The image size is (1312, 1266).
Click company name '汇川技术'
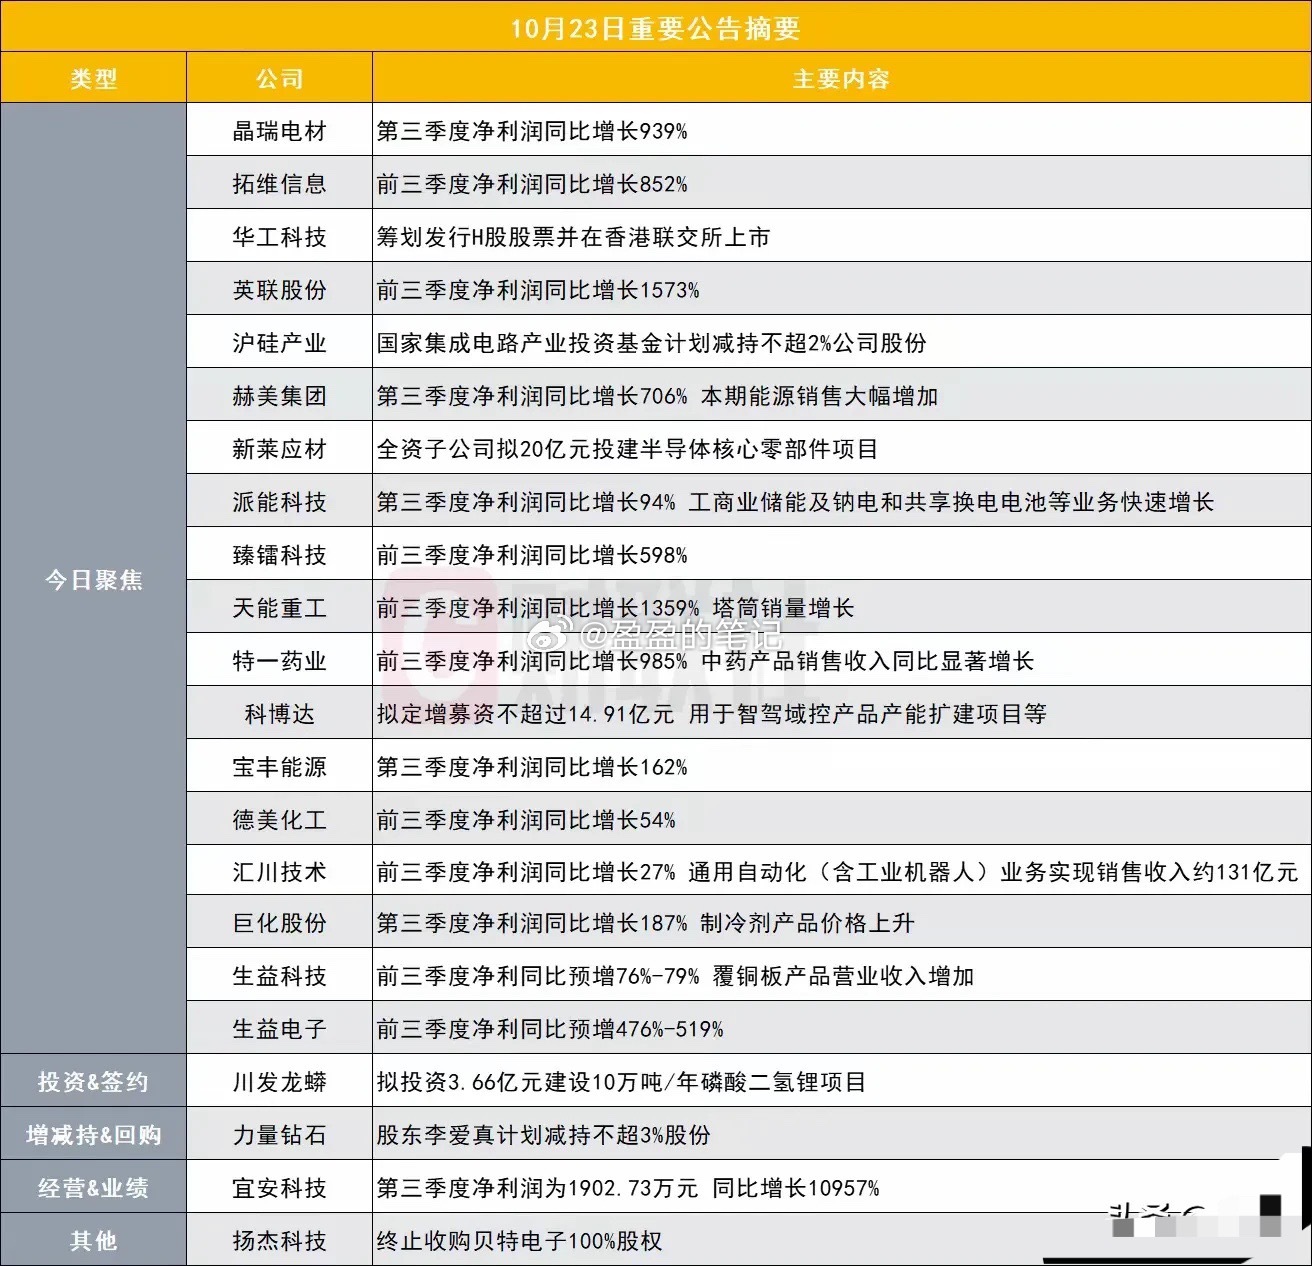coord(279,872)
